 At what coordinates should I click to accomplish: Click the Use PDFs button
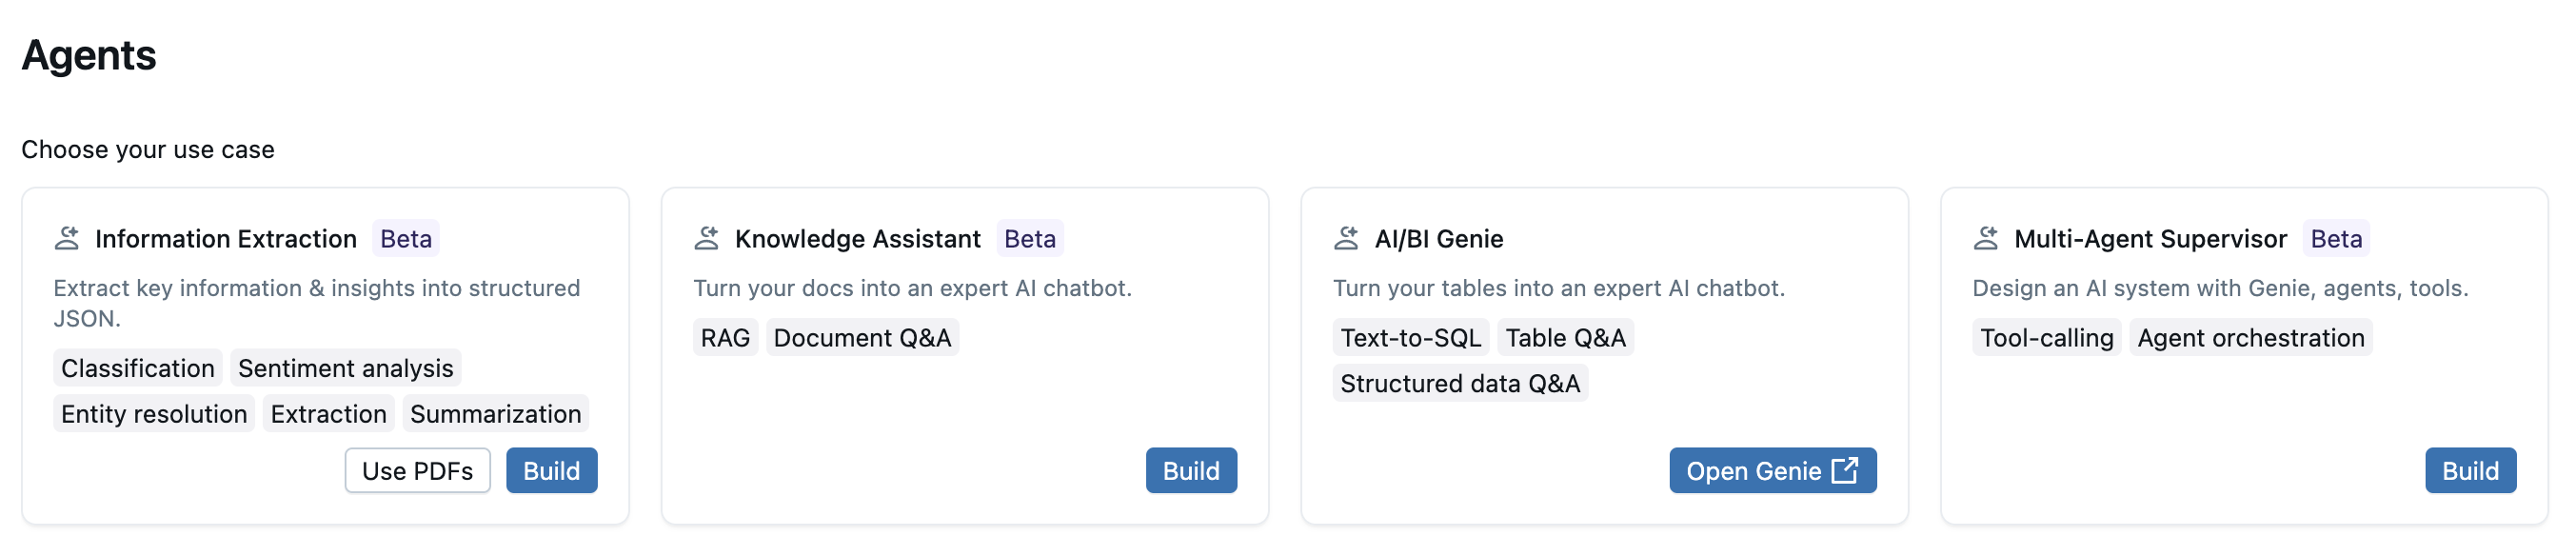[417, 470]
